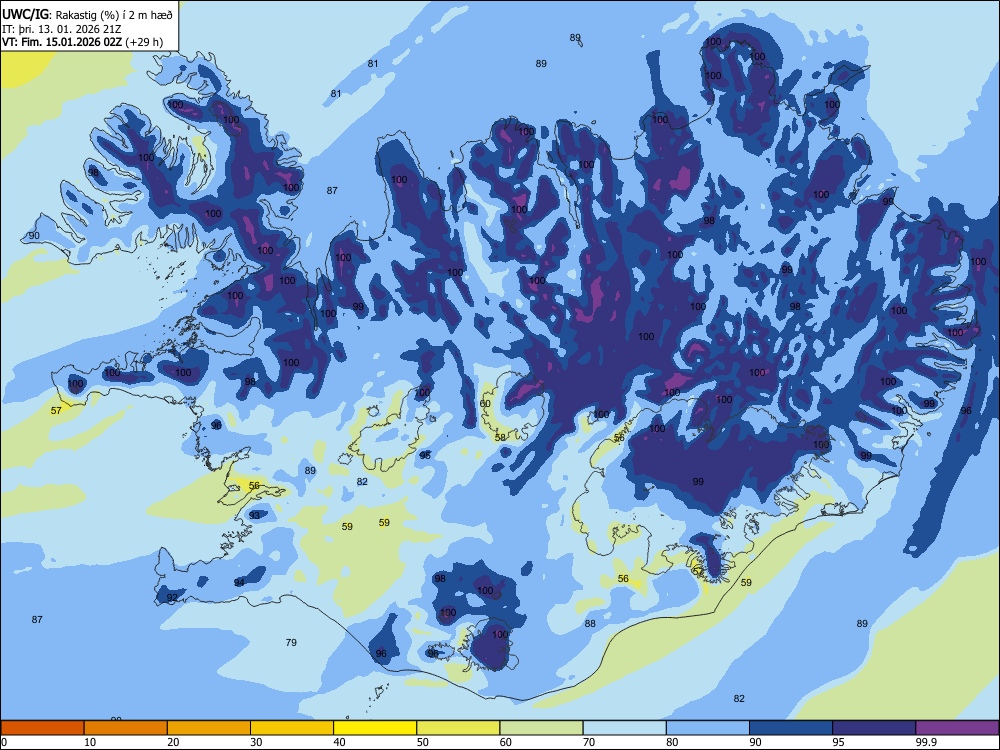Screen dimensions: 1000x750
Task: Click the '95' legend scale label
Action: click(x=838, y=742)
